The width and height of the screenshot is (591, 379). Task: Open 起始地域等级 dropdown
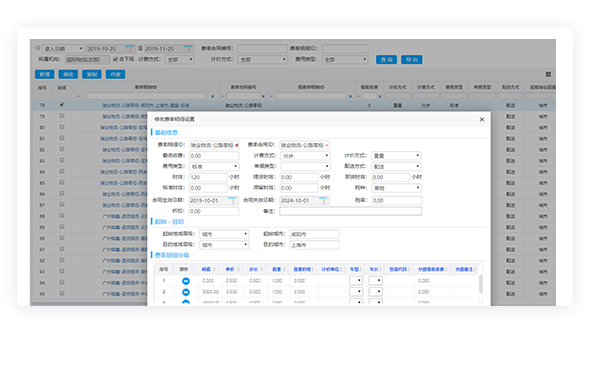[x=224, y=234]
